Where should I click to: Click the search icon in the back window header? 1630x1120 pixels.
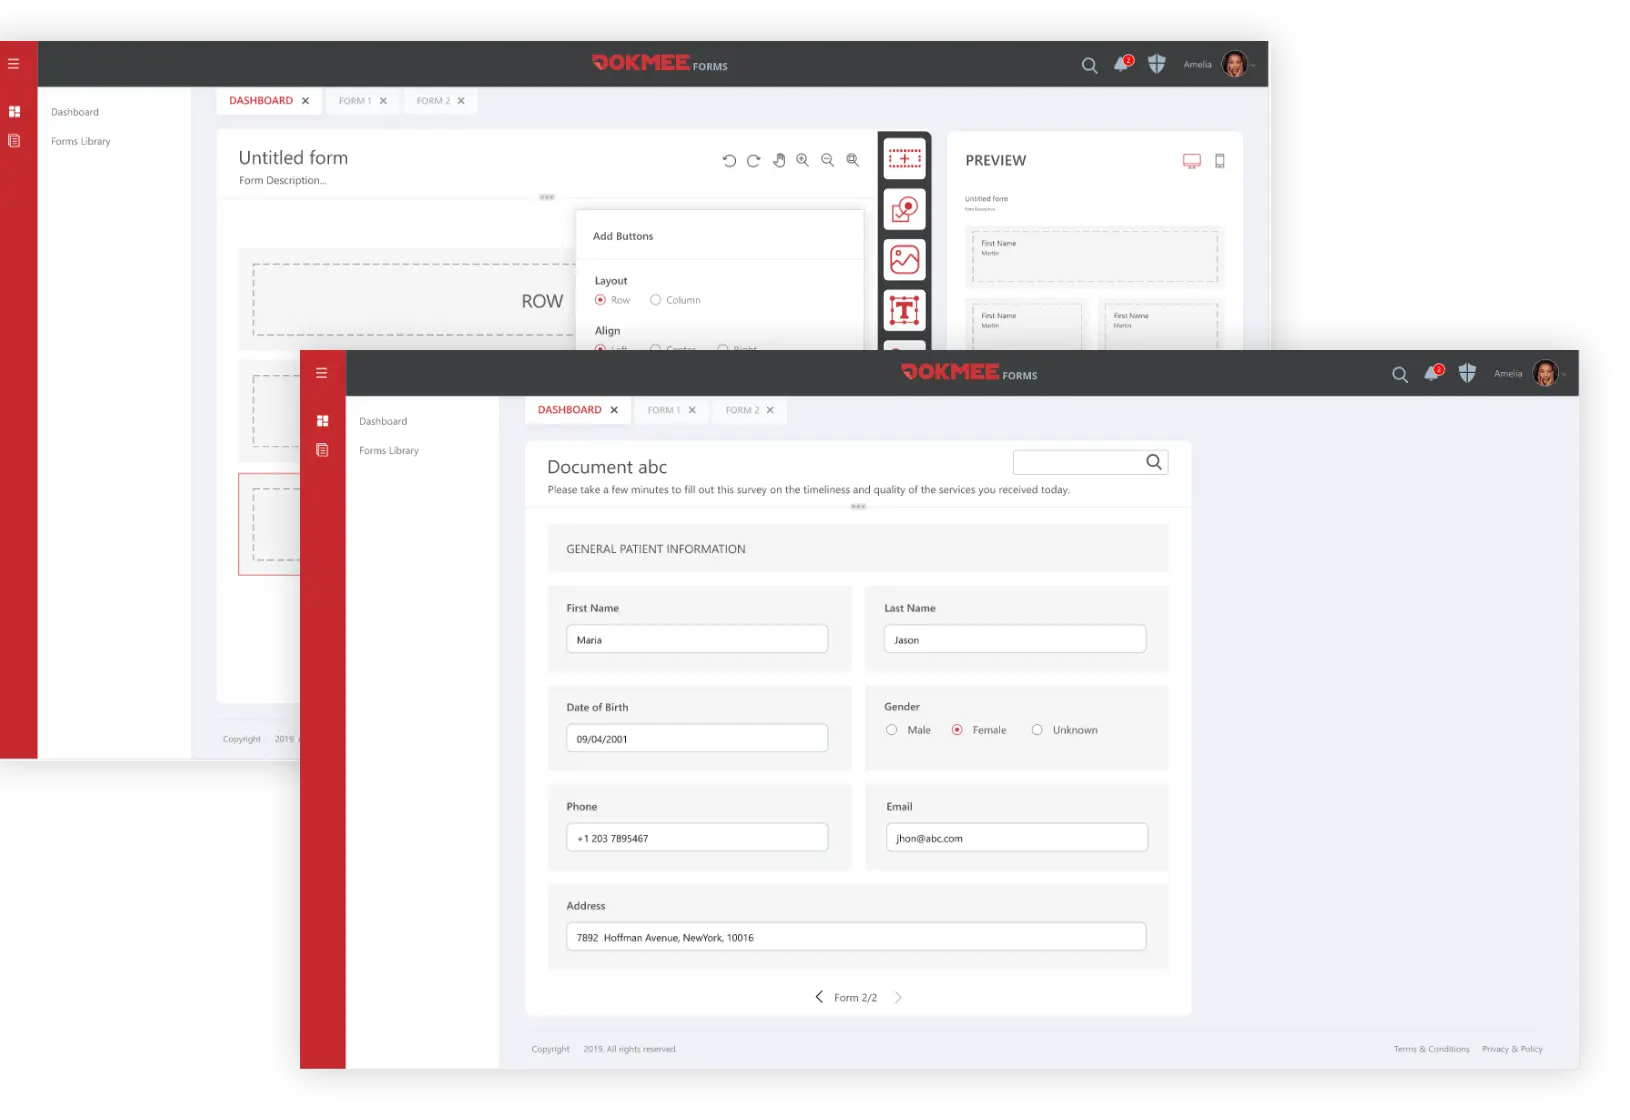click(1090, 65)
